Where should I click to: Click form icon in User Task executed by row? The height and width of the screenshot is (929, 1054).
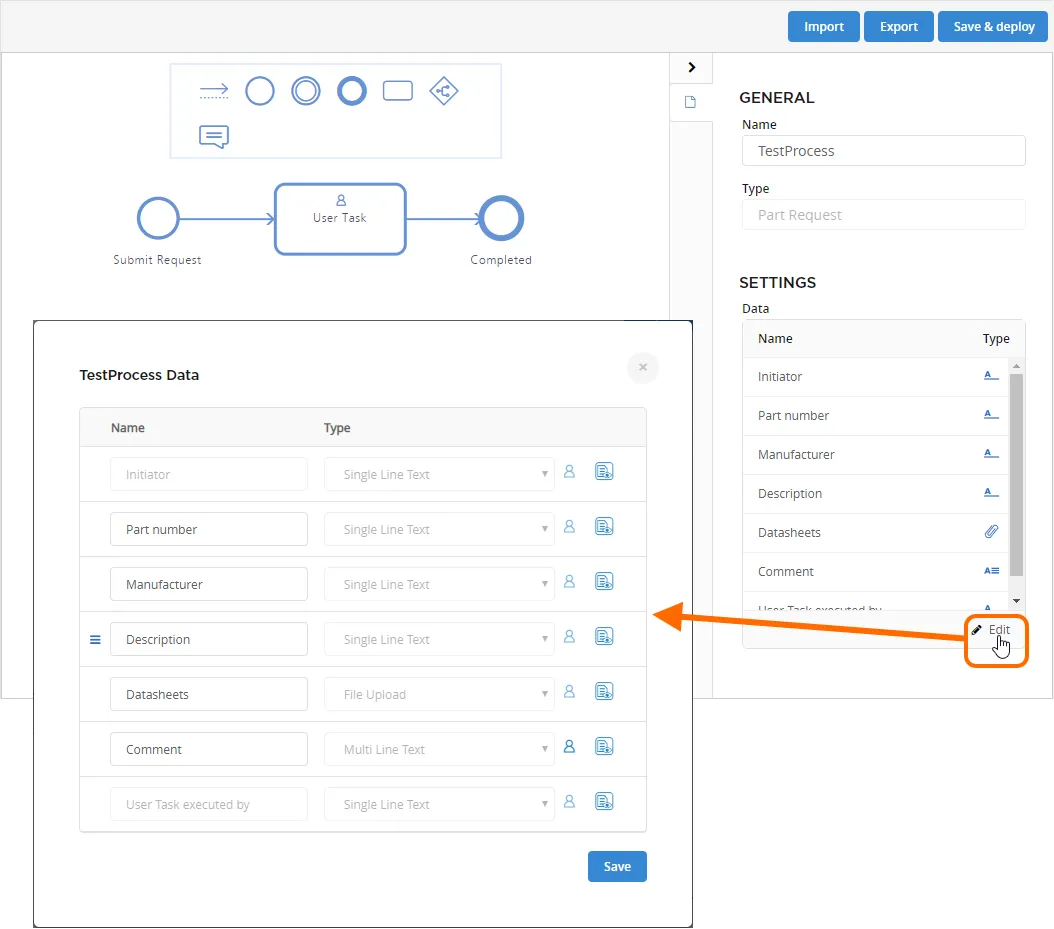click(x=604, y=802)
